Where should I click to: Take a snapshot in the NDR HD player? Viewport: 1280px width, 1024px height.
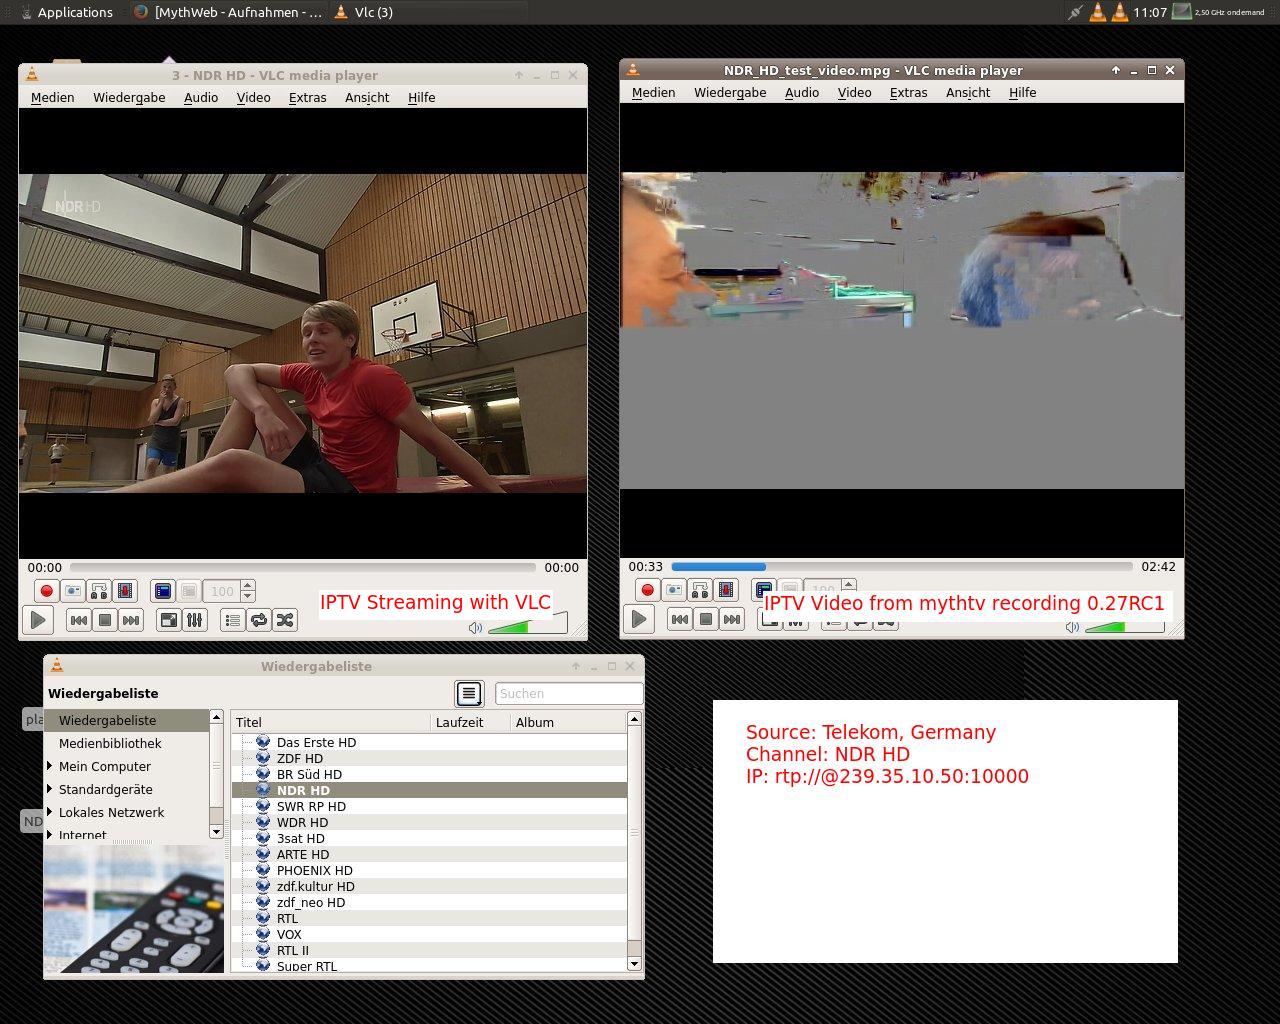[x=72, y=591]
